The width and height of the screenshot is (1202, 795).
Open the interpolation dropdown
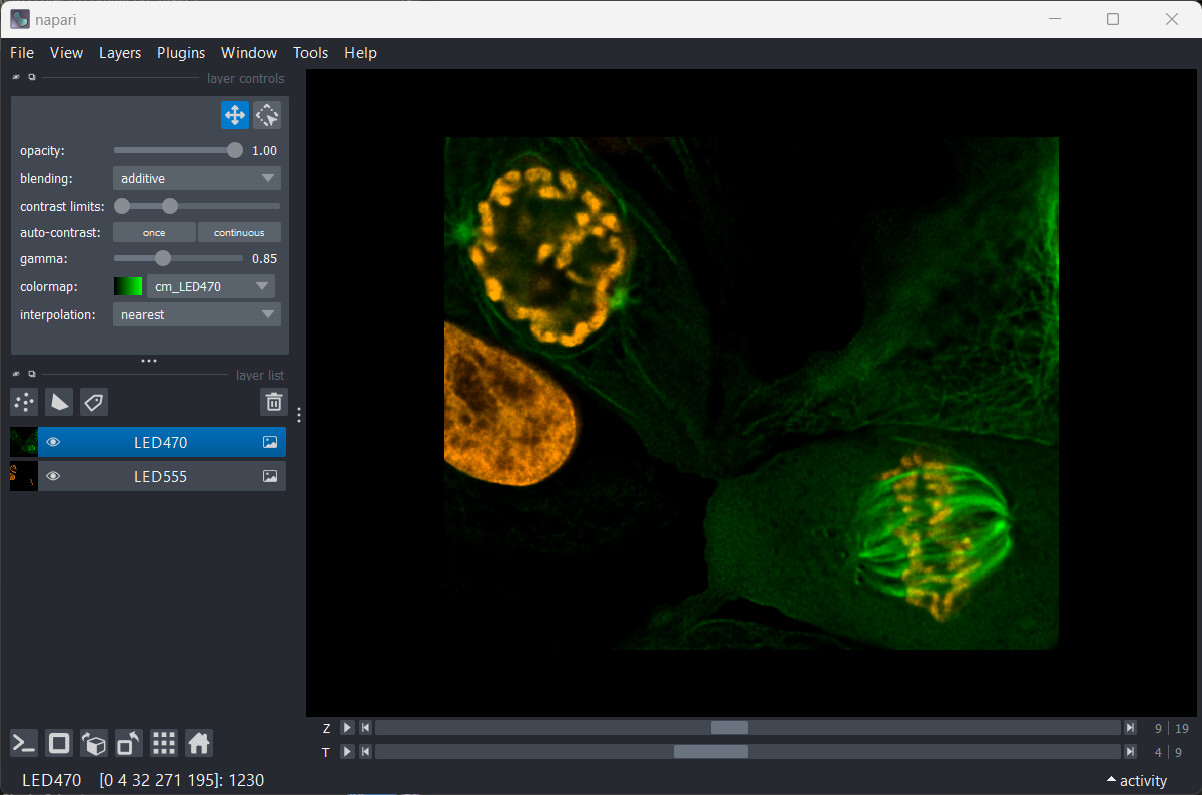click(x=196, y=314)
